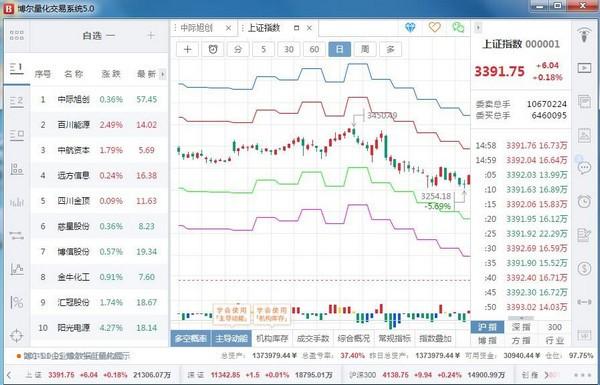600x385 pixels.
Task: Open the 主导动能 indicator tab
Action: point(231,339)
